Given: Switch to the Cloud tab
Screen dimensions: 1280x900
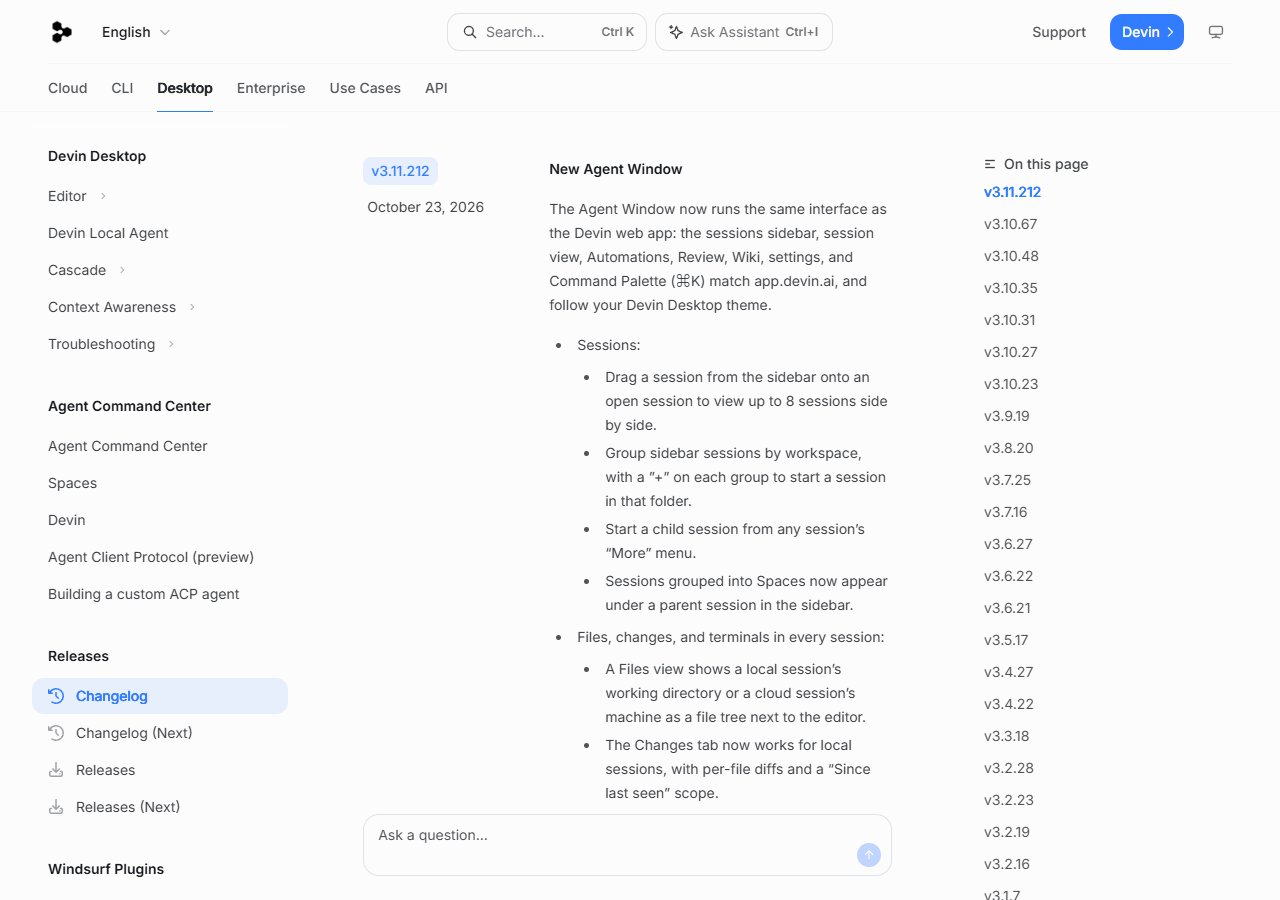Looking at the screenshot, I should point(68,88).
